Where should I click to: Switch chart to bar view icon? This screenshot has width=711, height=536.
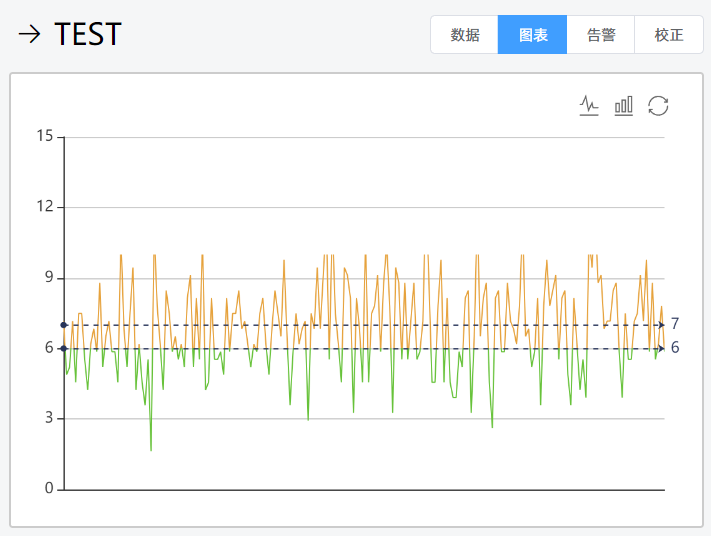[x=624, y=105]
